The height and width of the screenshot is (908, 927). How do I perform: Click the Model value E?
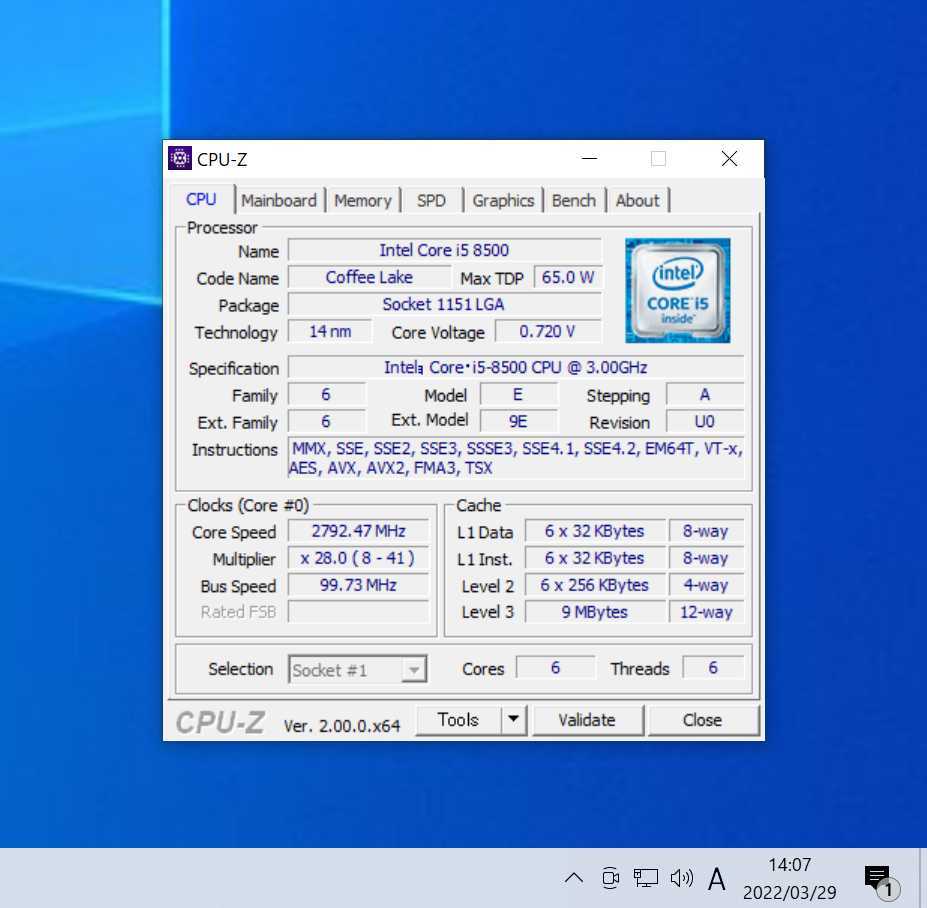pos(518,394)
